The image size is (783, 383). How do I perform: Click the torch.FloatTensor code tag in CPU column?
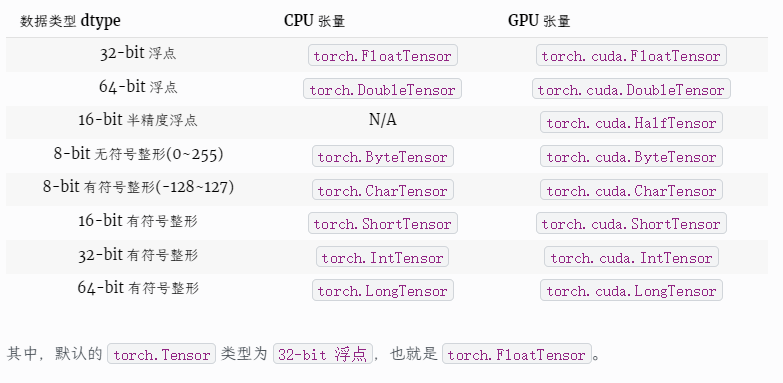tap(383, 55)
